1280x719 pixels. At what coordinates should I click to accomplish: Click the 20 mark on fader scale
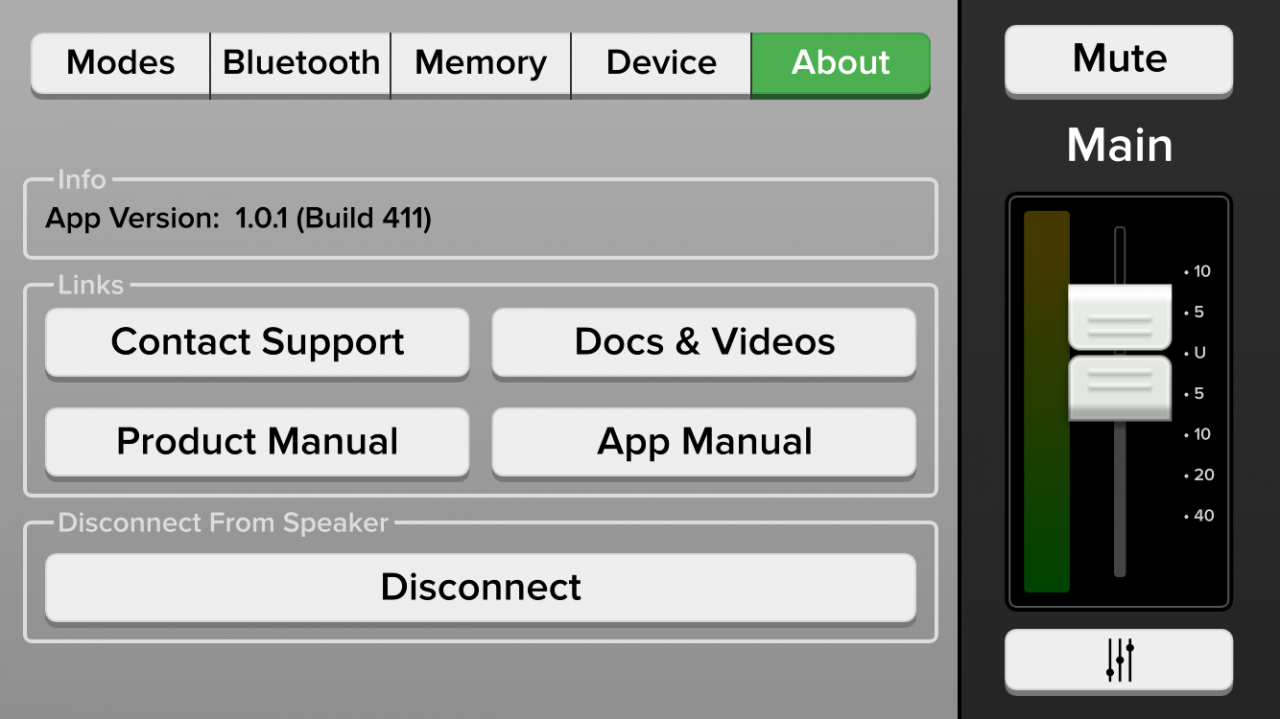(1199, 475)
